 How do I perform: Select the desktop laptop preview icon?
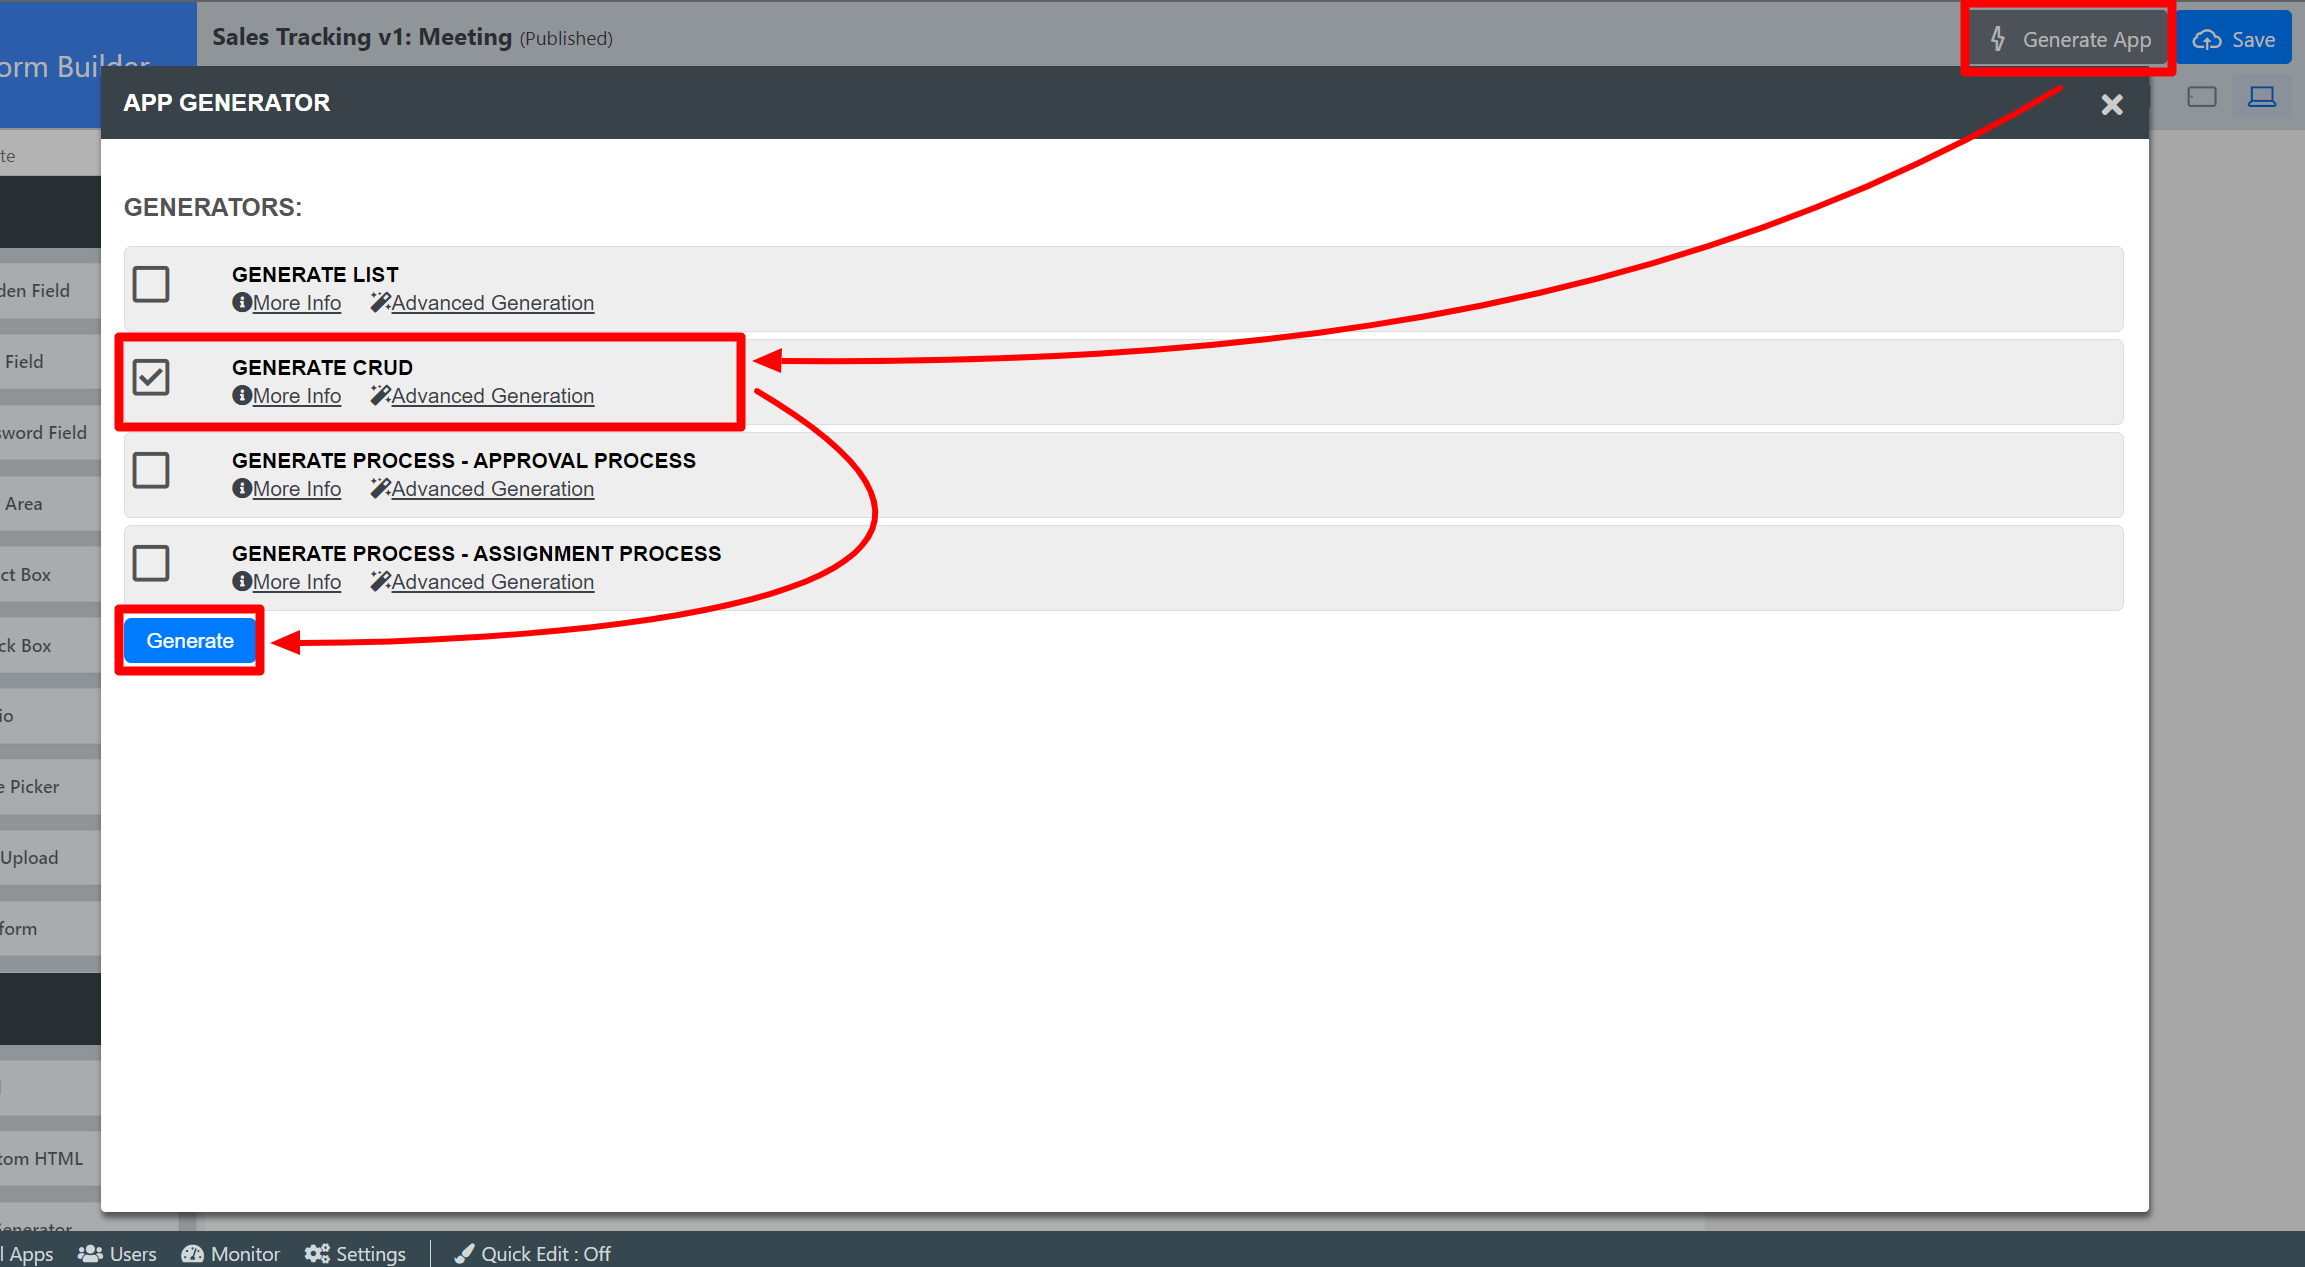[2261, 97]
